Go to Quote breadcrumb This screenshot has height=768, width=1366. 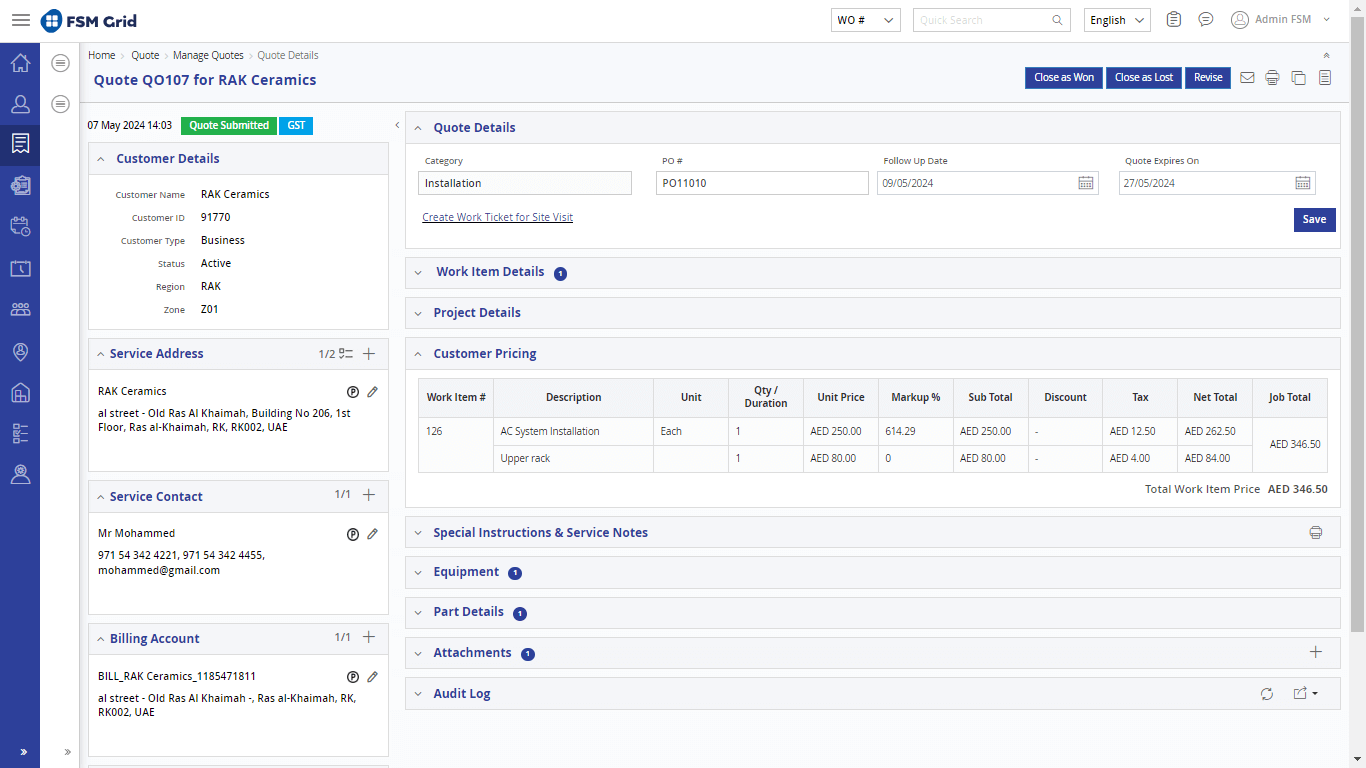[145, 55]
